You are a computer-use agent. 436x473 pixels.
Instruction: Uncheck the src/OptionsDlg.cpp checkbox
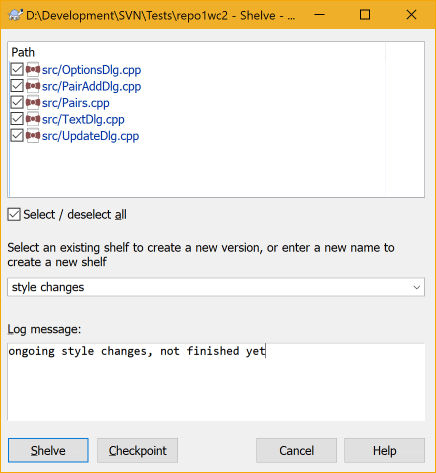[17, 70]
